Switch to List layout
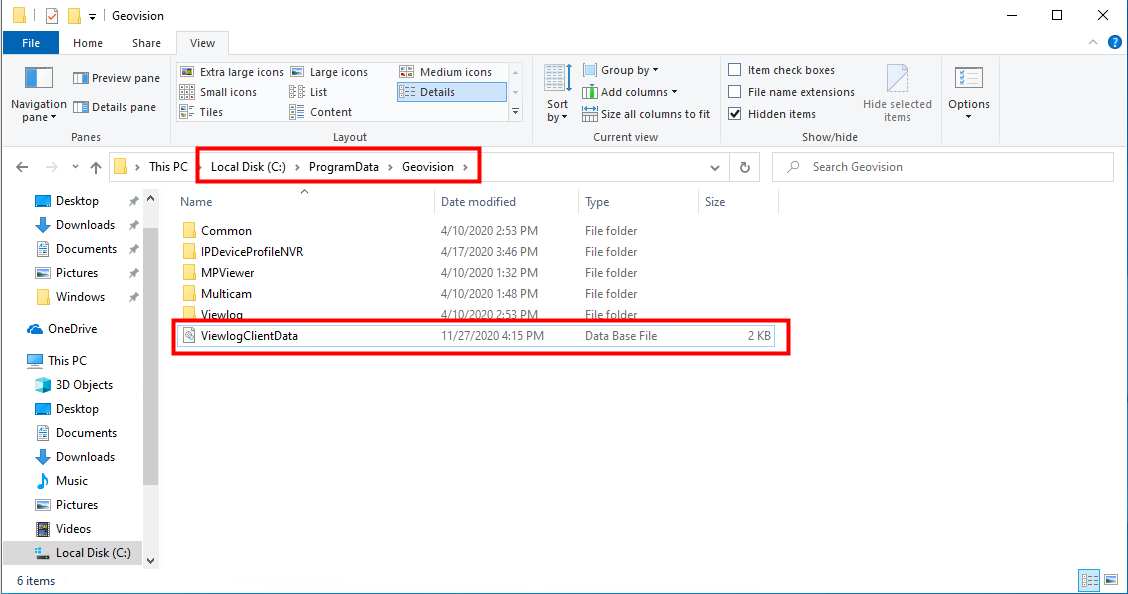1128x594 pixels. [x=308, y=92]
